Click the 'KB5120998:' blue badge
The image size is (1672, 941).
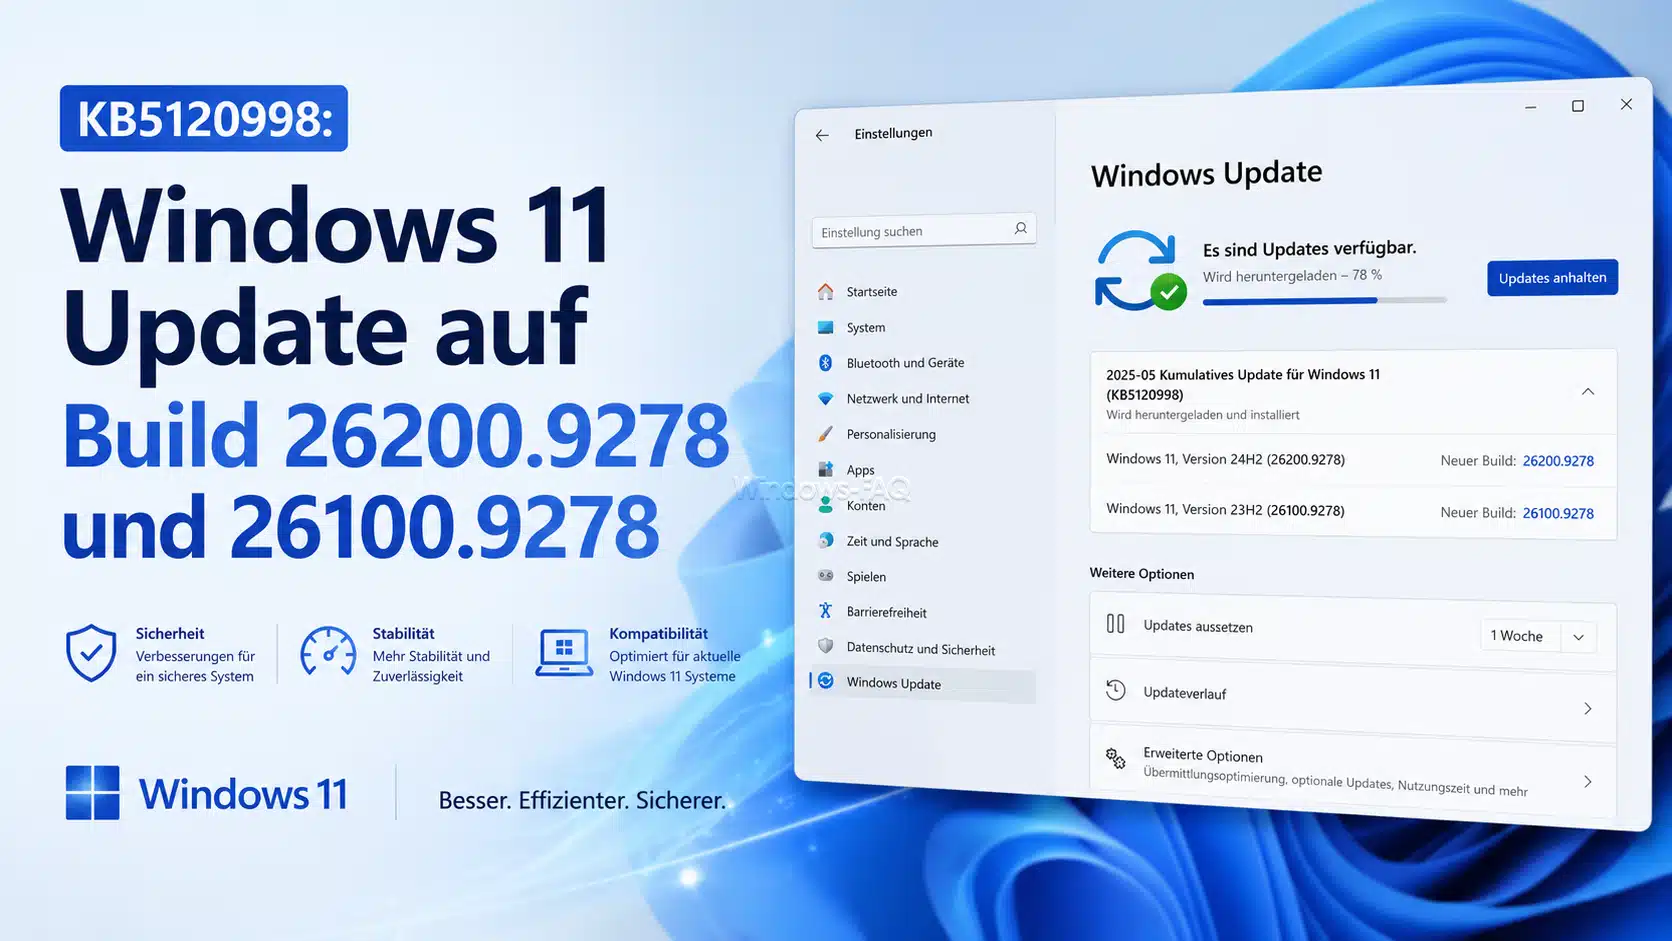pyautogui.click(x=204, y=118)
